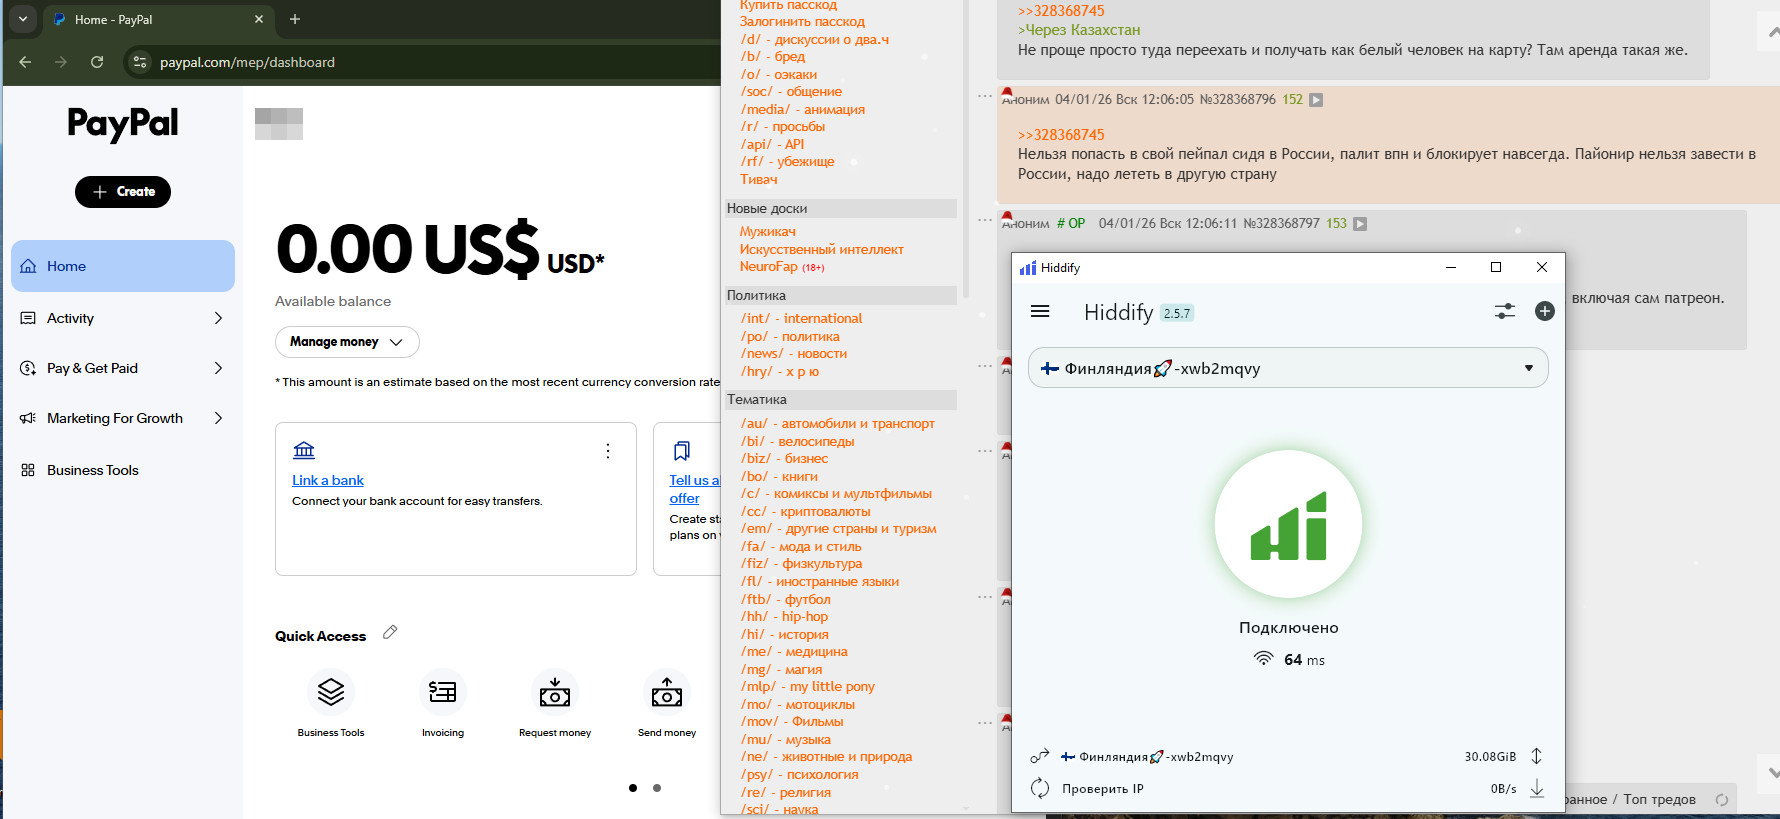
Task: Select the Home - PayPal browser tab
Action: tap(158, 19)
